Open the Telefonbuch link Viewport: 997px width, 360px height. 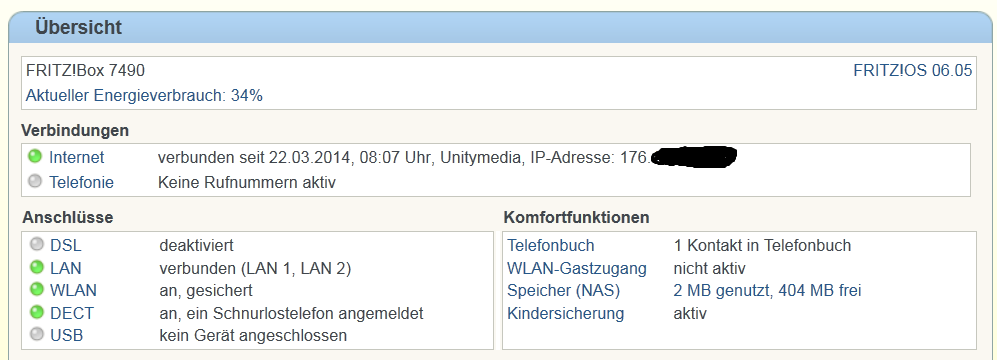(551, 246)
